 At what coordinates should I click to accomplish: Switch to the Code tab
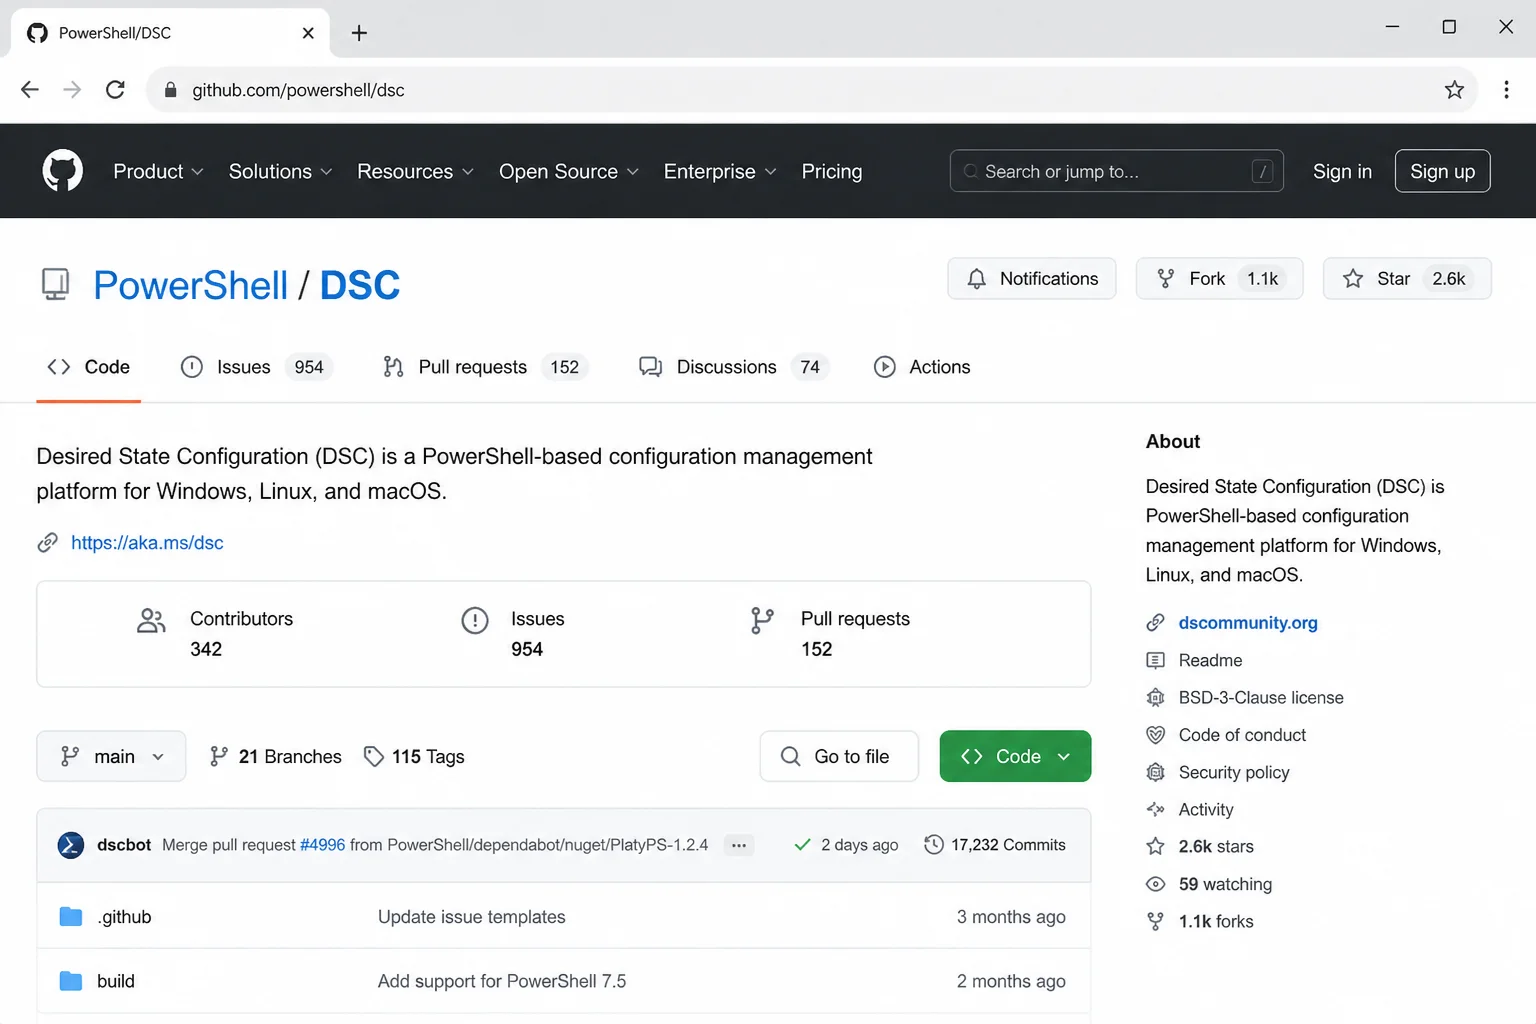point(89,367)
